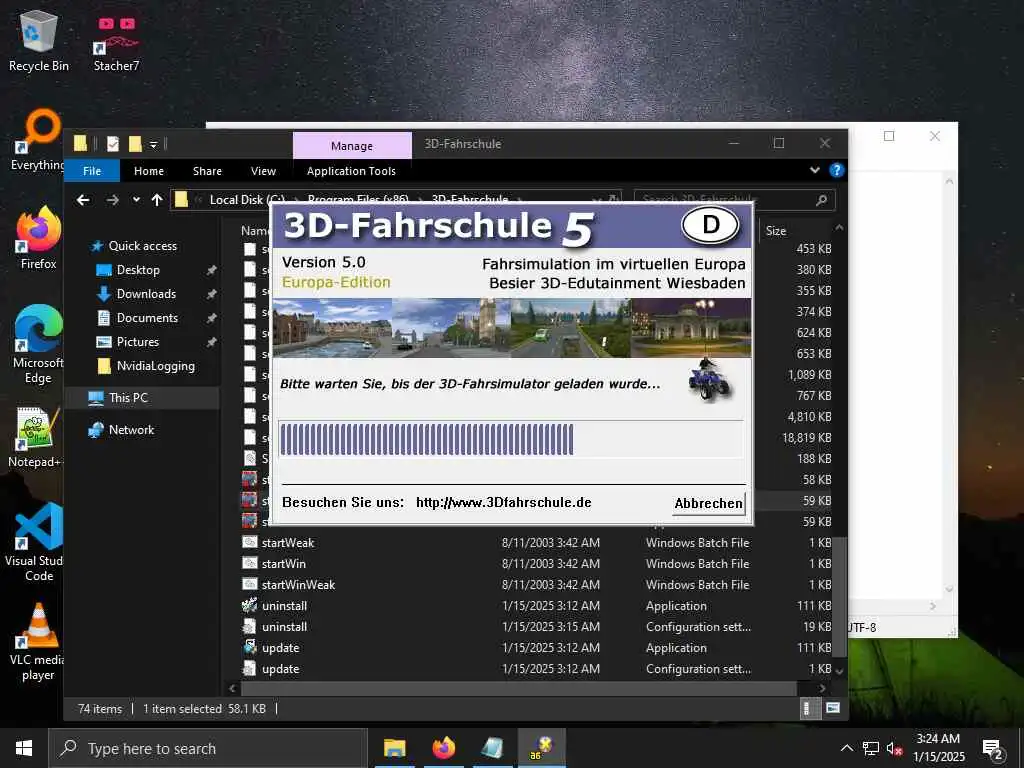The image size is (1024, 768).
Task: Select Downloads in the navigation pane
Action: pos(146,294)
